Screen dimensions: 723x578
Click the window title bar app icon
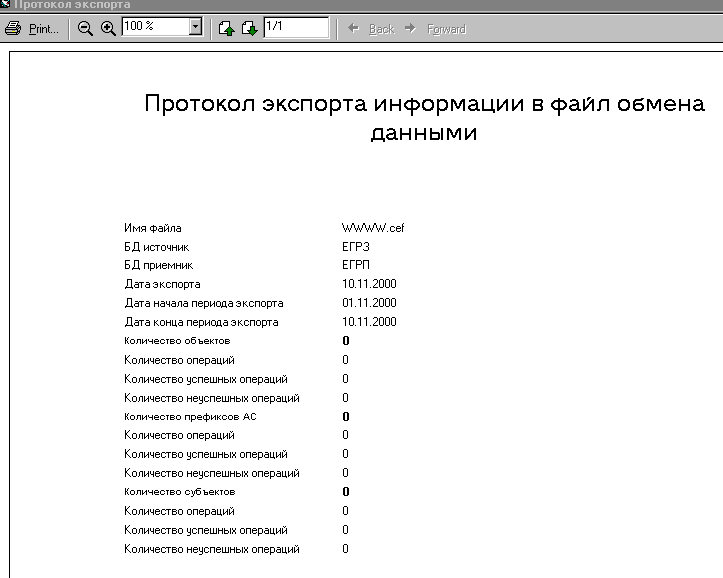click(x=5, y=5)
